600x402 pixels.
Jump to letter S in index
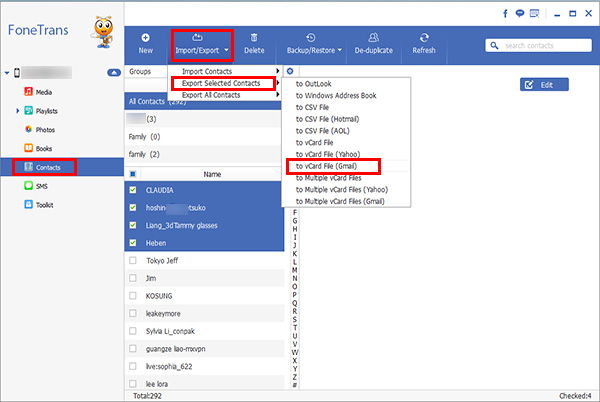tap(294, 319)
